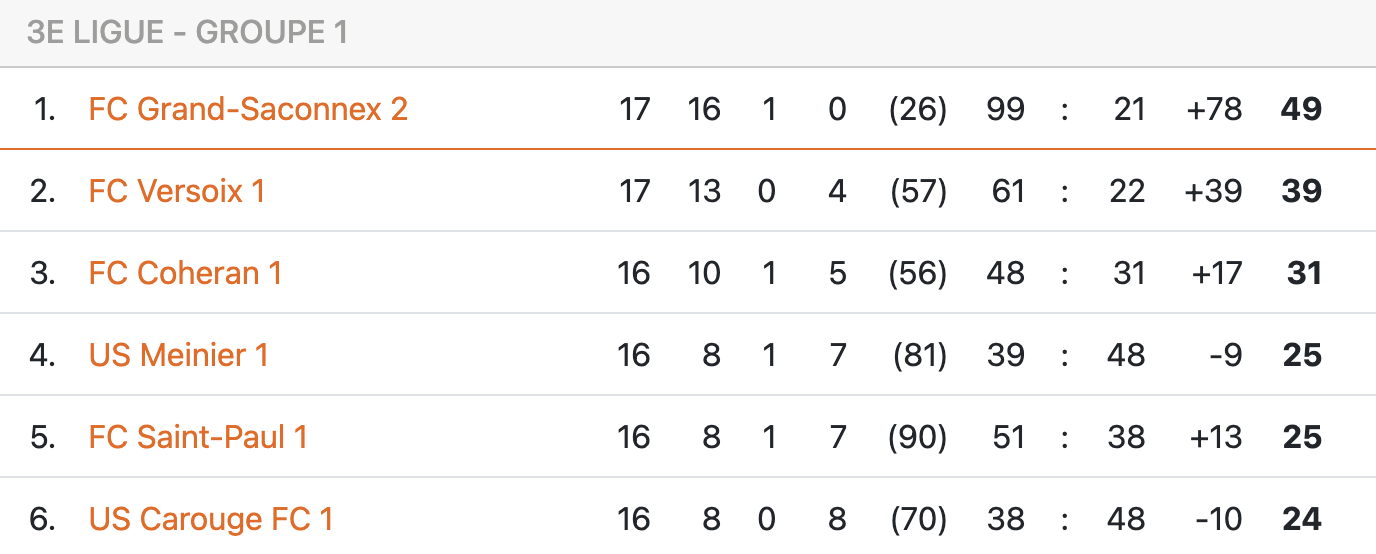Click the 49 points total for Grand-Saconnex
Image resolution: width=1376 pixels, height=554 pixels.
[1301, 109]
